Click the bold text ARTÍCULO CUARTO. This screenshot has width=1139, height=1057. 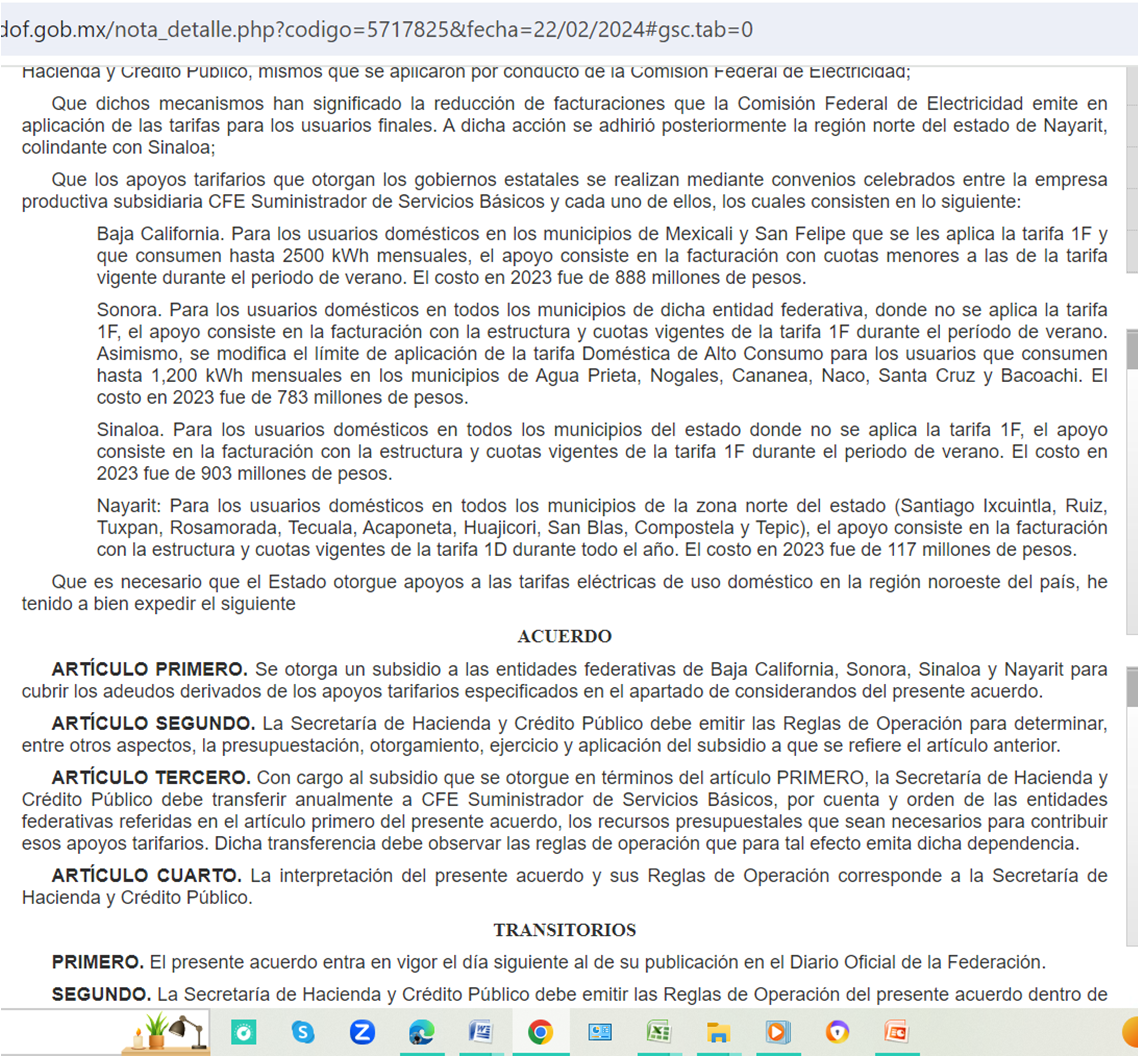(147, 875)
